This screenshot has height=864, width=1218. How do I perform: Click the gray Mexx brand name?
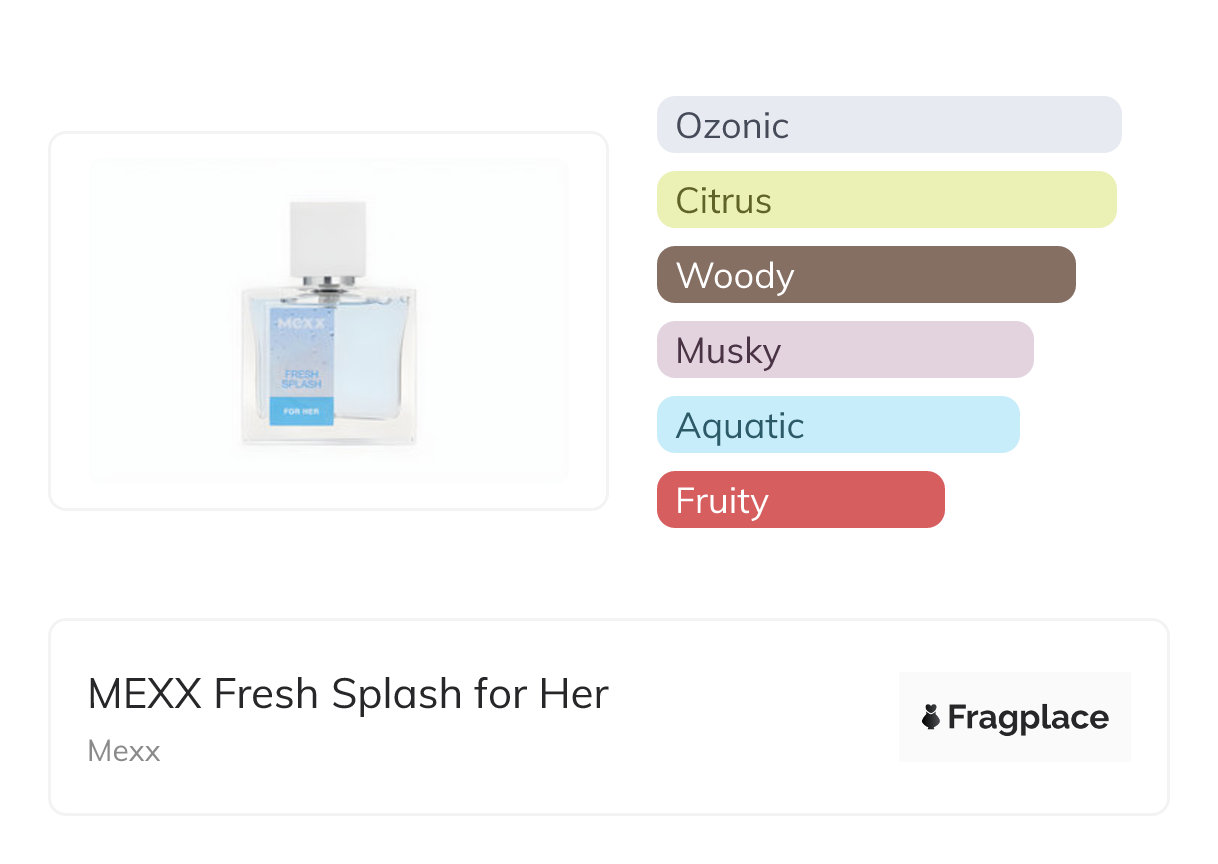click(x=124, y=751)
